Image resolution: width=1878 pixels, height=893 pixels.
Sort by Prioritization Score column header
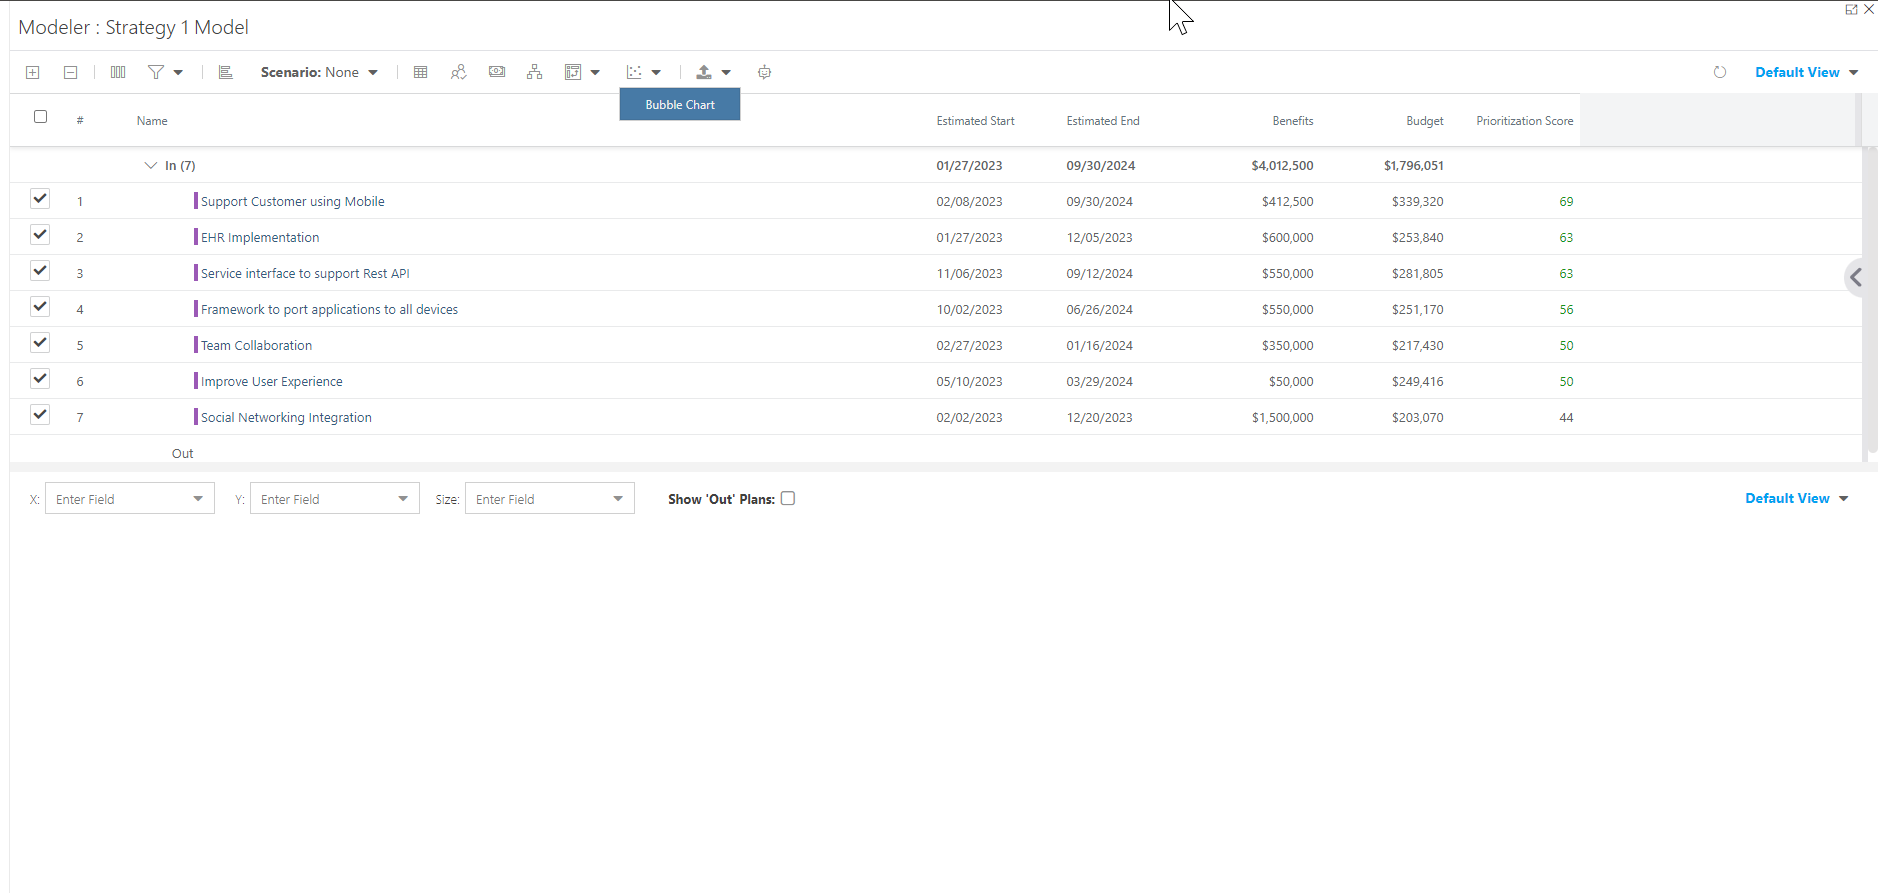tap(1525, 121)
